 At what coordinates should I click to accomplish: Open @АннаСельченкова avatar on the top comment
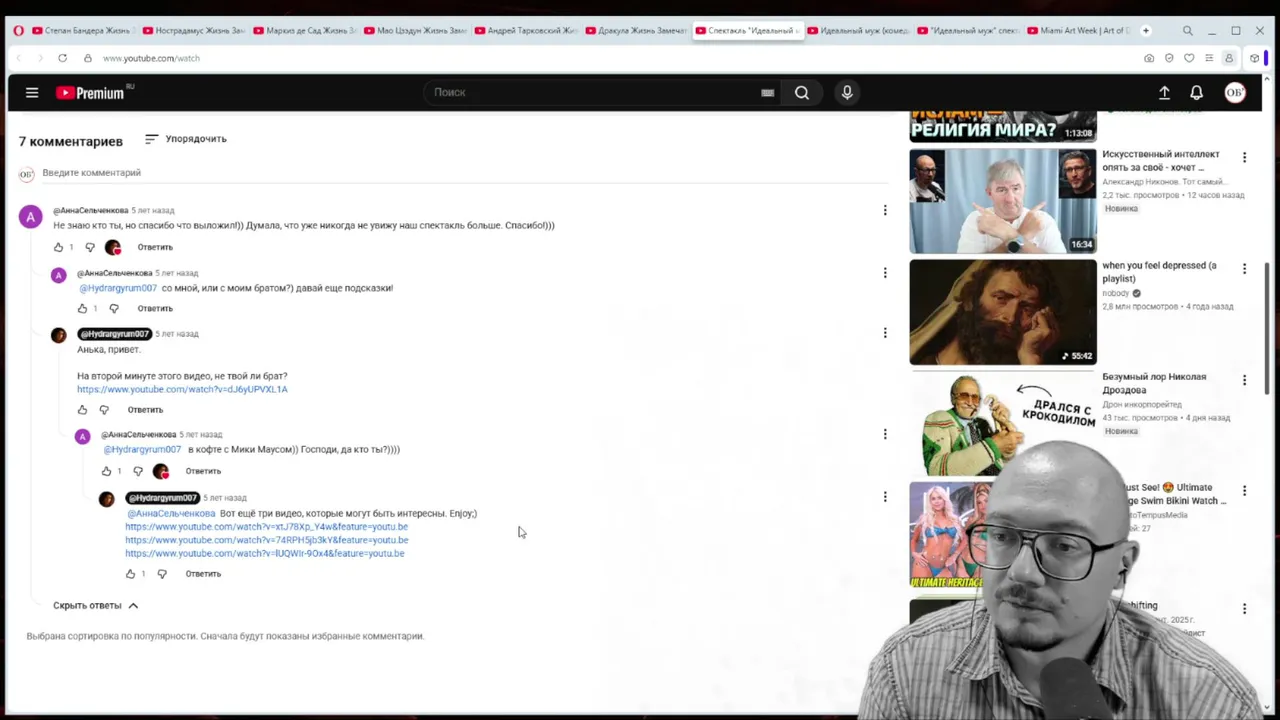pos(31,217)
